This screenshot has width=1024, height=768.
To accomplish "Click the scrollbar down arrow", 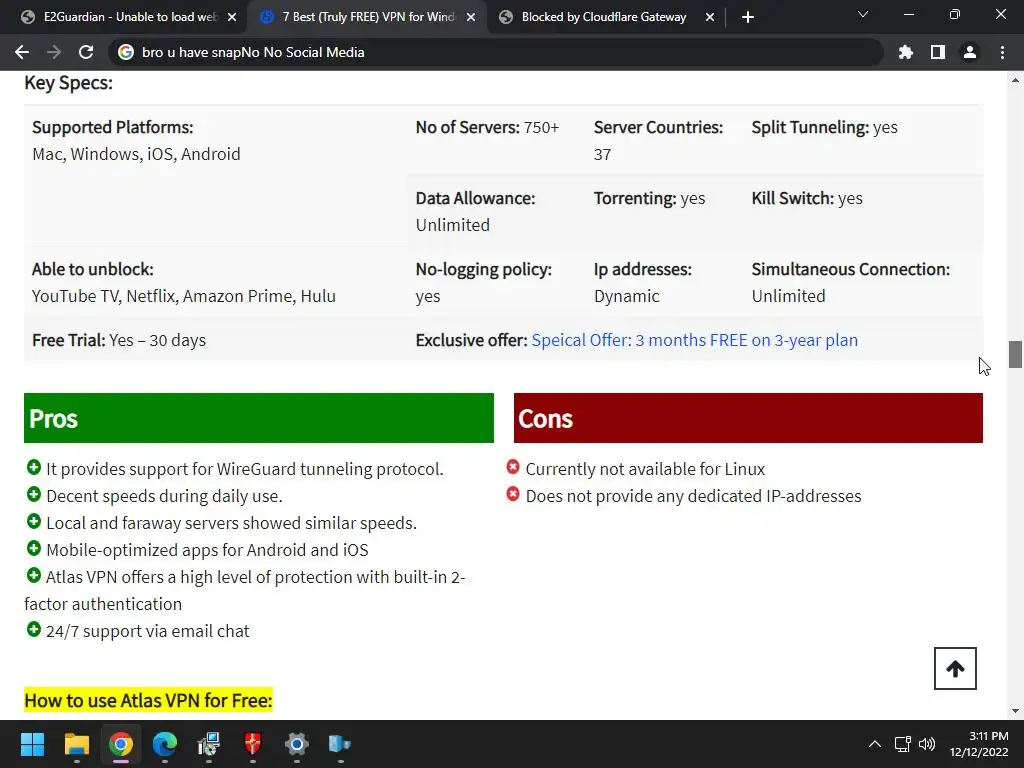I will [1015, 711].
